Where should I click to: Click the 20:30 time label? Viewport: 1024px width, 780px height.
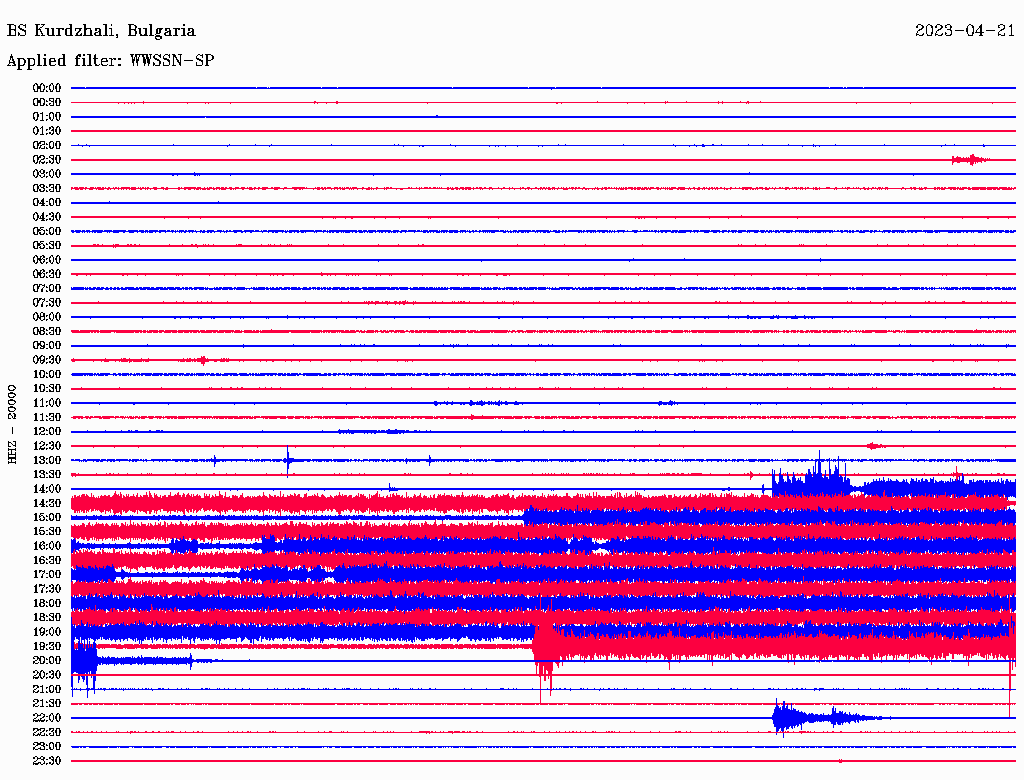pos(47,675)
